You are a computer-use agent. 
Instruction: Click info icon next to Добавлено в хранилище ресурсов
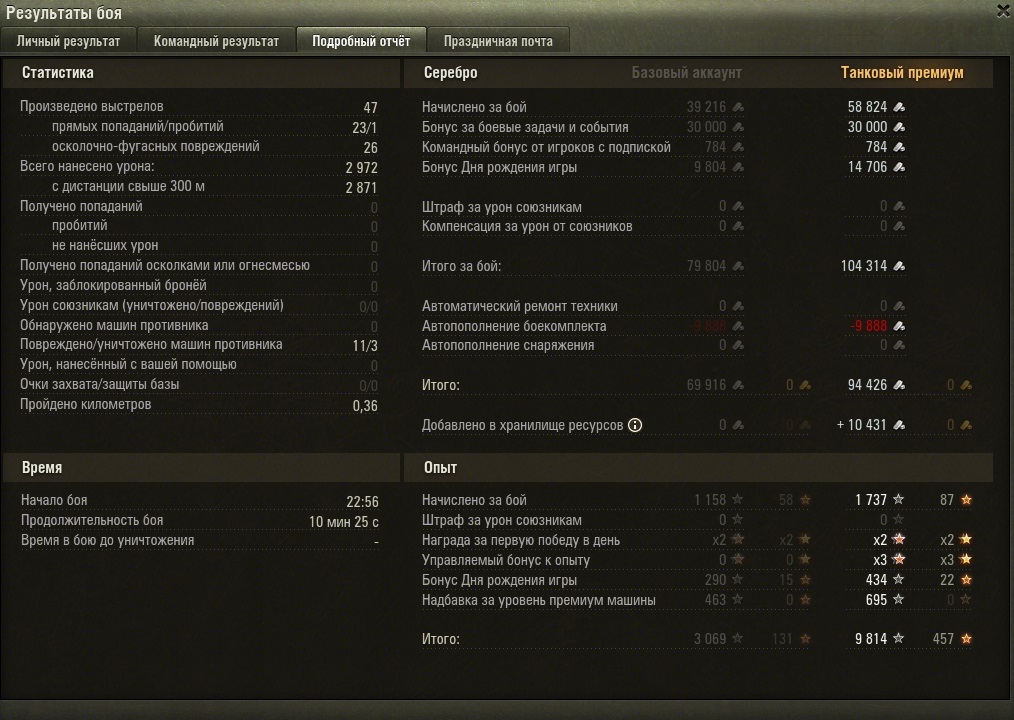635,425
